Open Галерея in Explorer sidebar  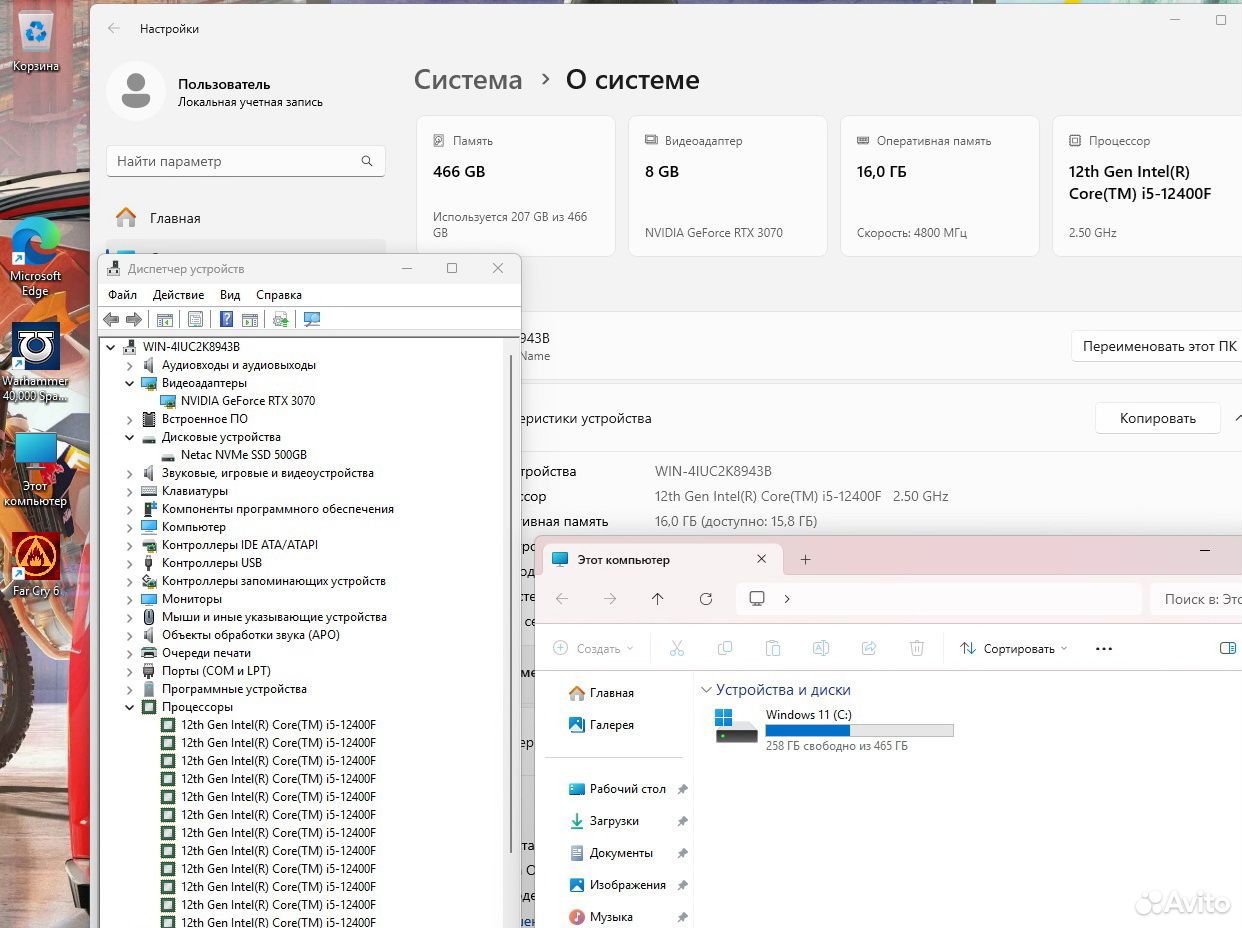[611, 725]
